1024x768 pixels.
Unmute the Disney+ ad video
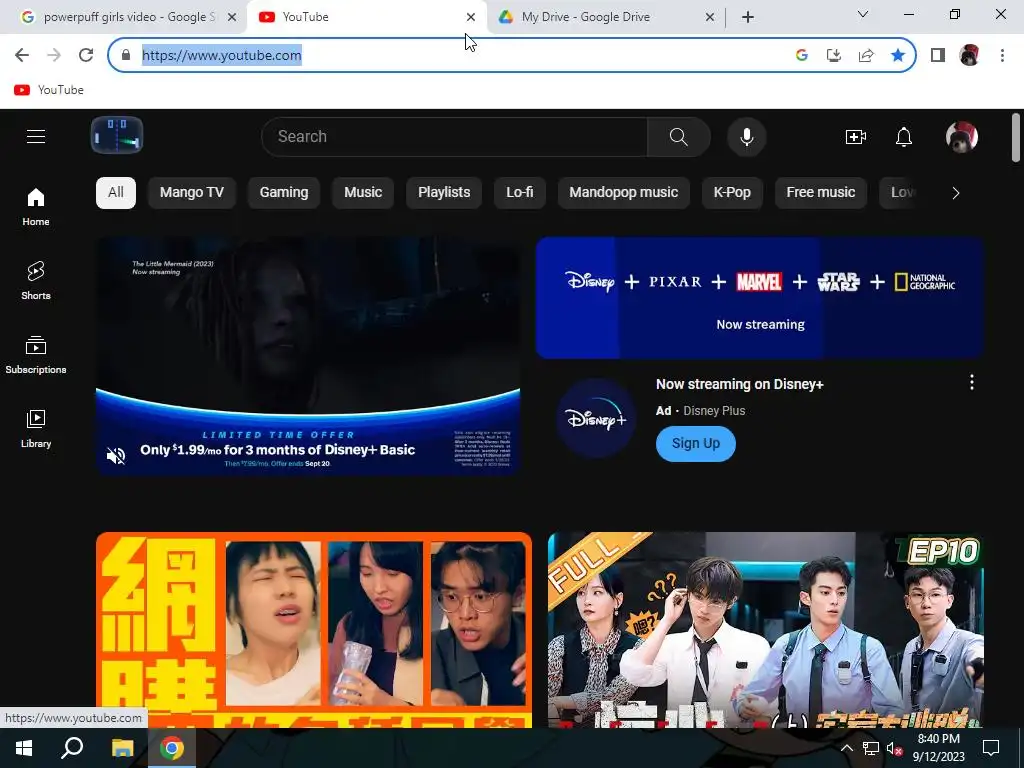(116, 456)
